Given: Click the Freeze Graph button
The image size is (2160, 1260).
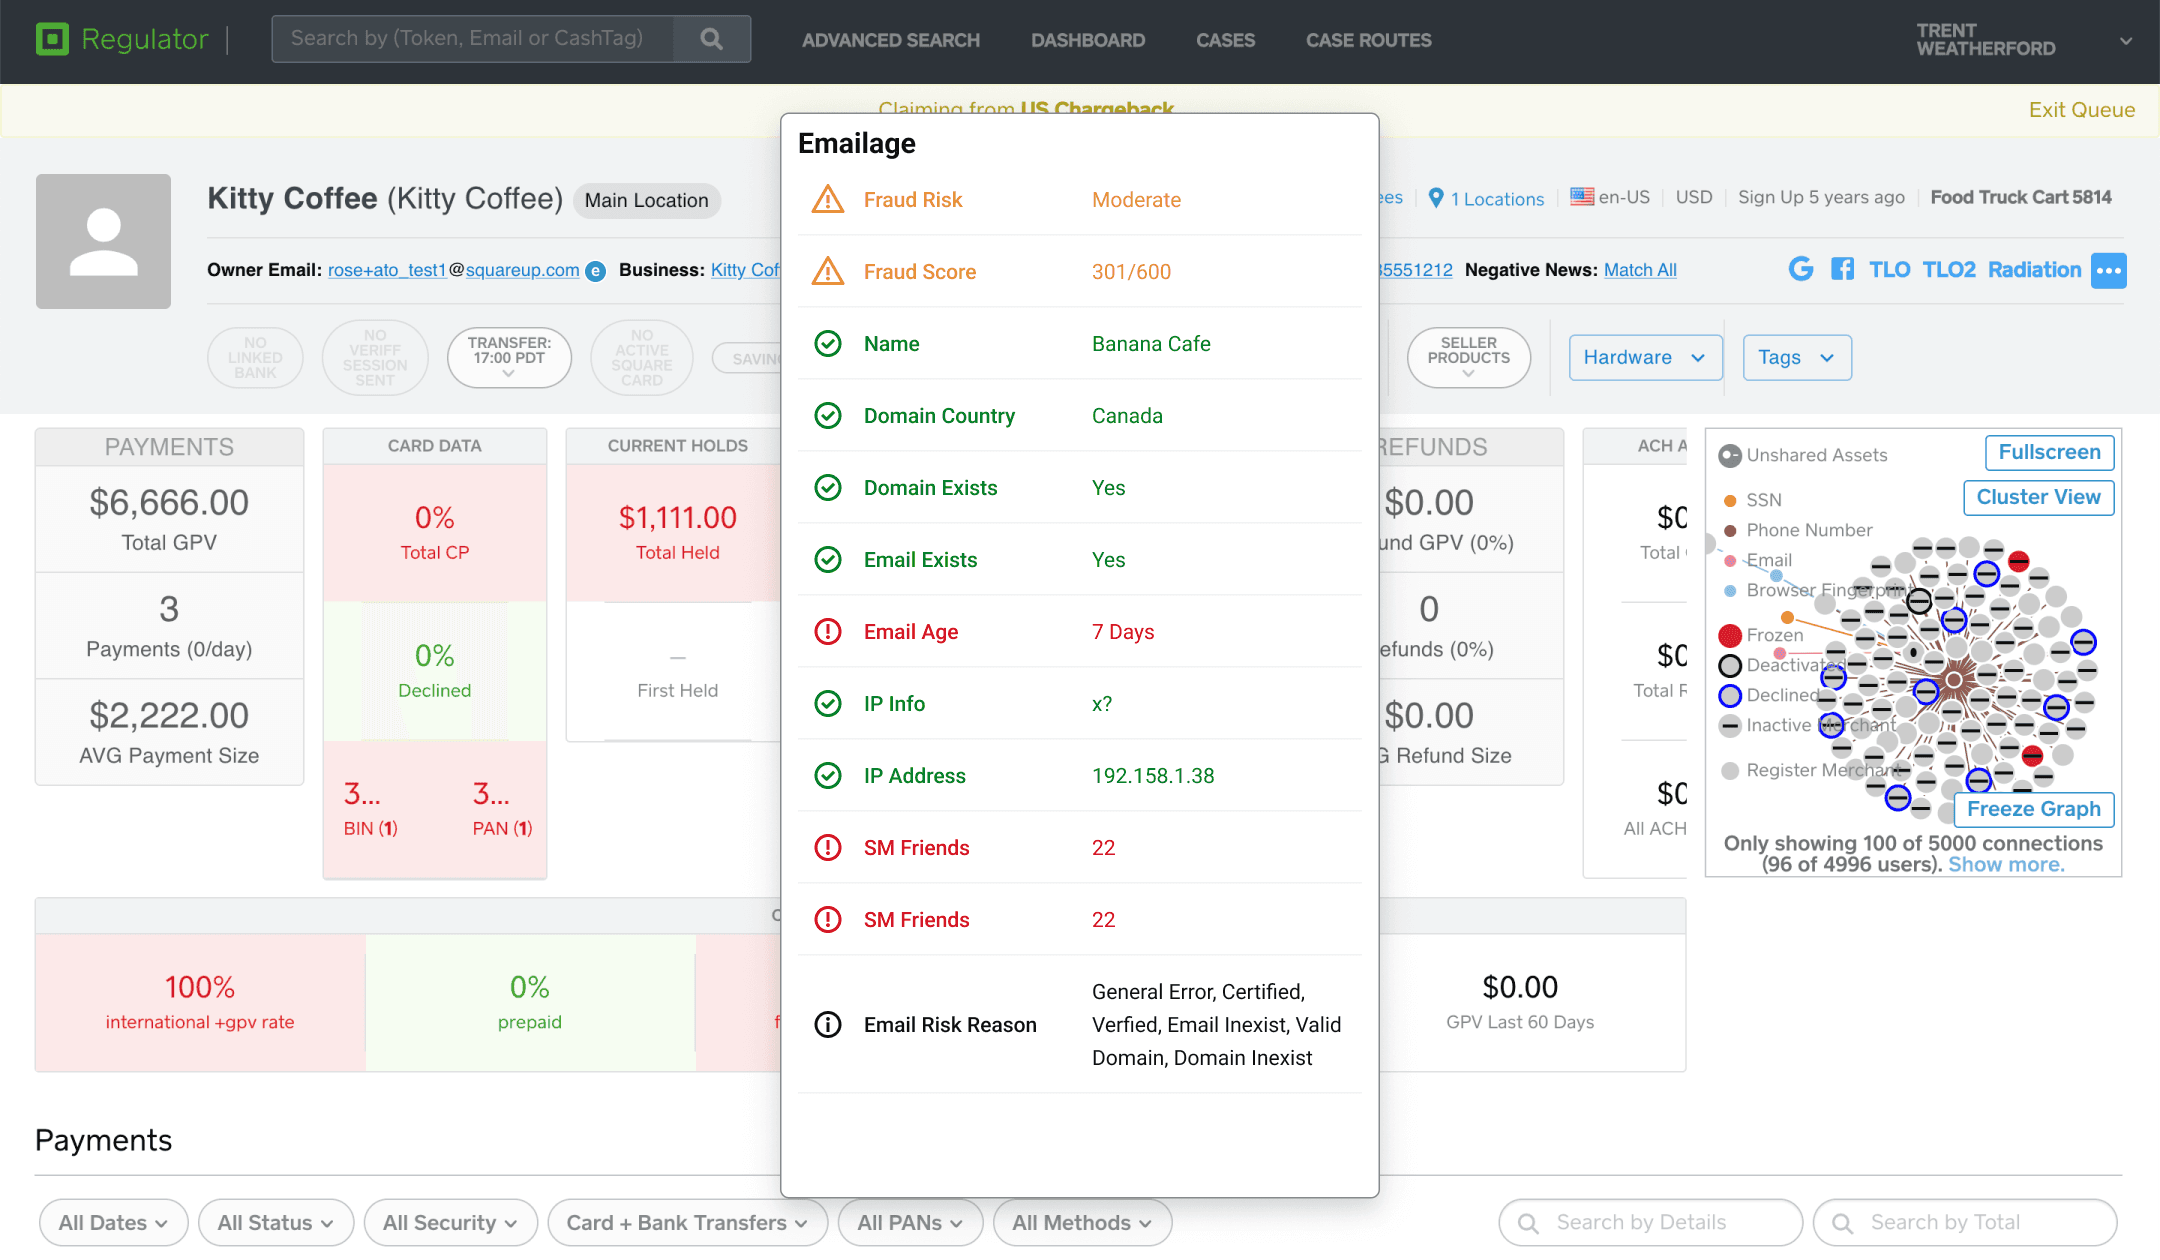Looking at the screenshot, I should click(2033, 809).
